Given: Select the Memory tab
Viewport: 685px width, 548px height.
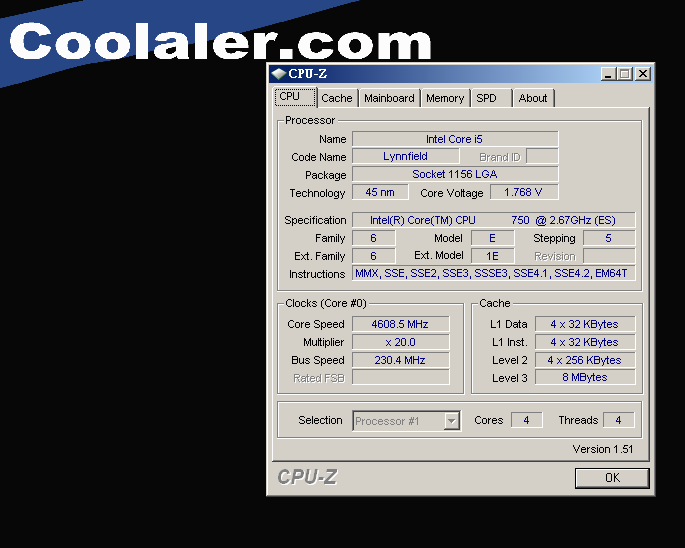Looking at the screenshot, I should 445,98.
